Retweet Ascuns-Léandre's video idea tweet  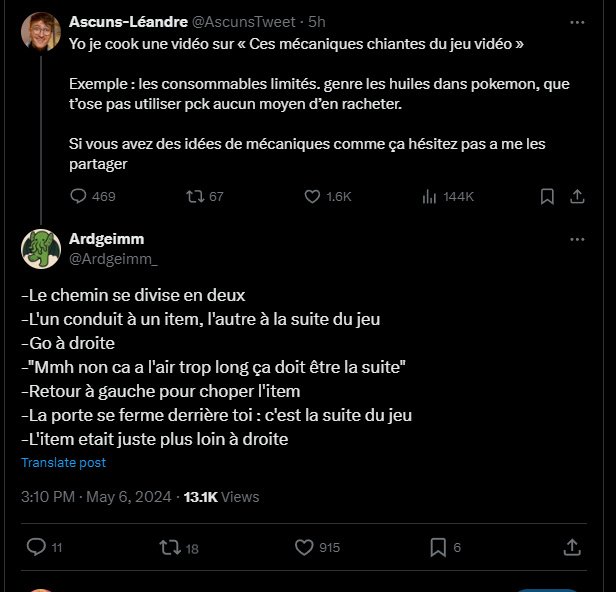(x=195, y=197)
